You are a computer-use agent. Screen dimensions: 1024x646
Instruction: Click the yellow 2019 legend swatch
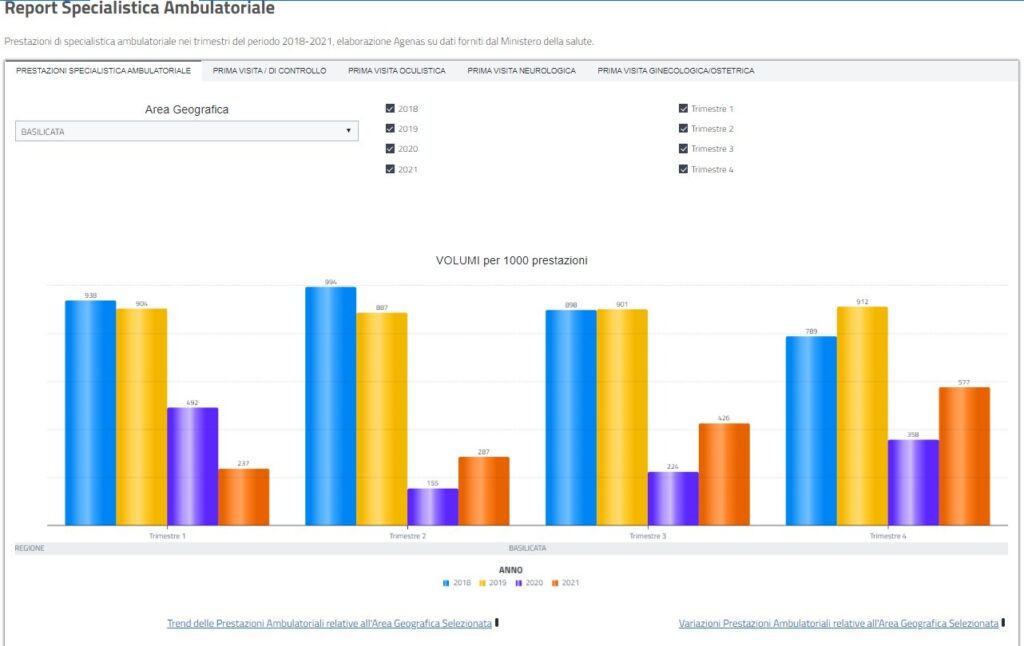[x=483, y=583]
